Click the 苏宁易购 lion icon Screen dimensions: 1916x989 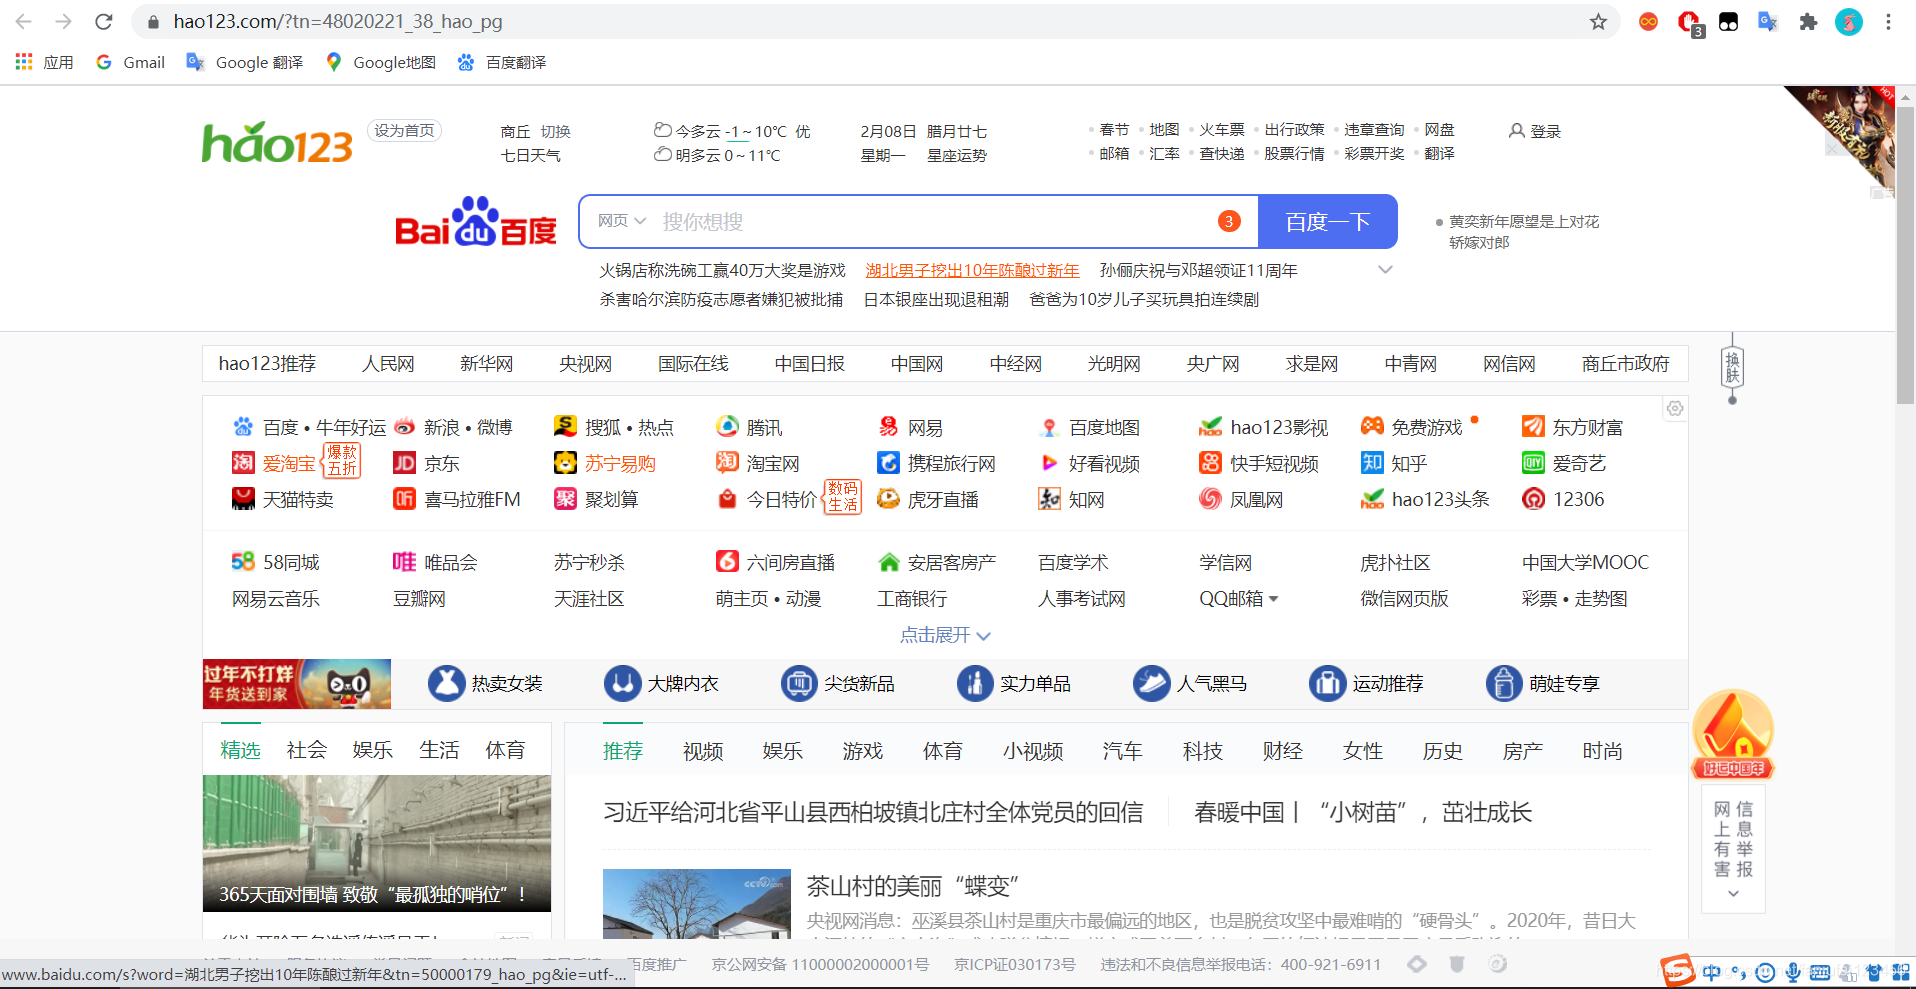click(565, 463)
